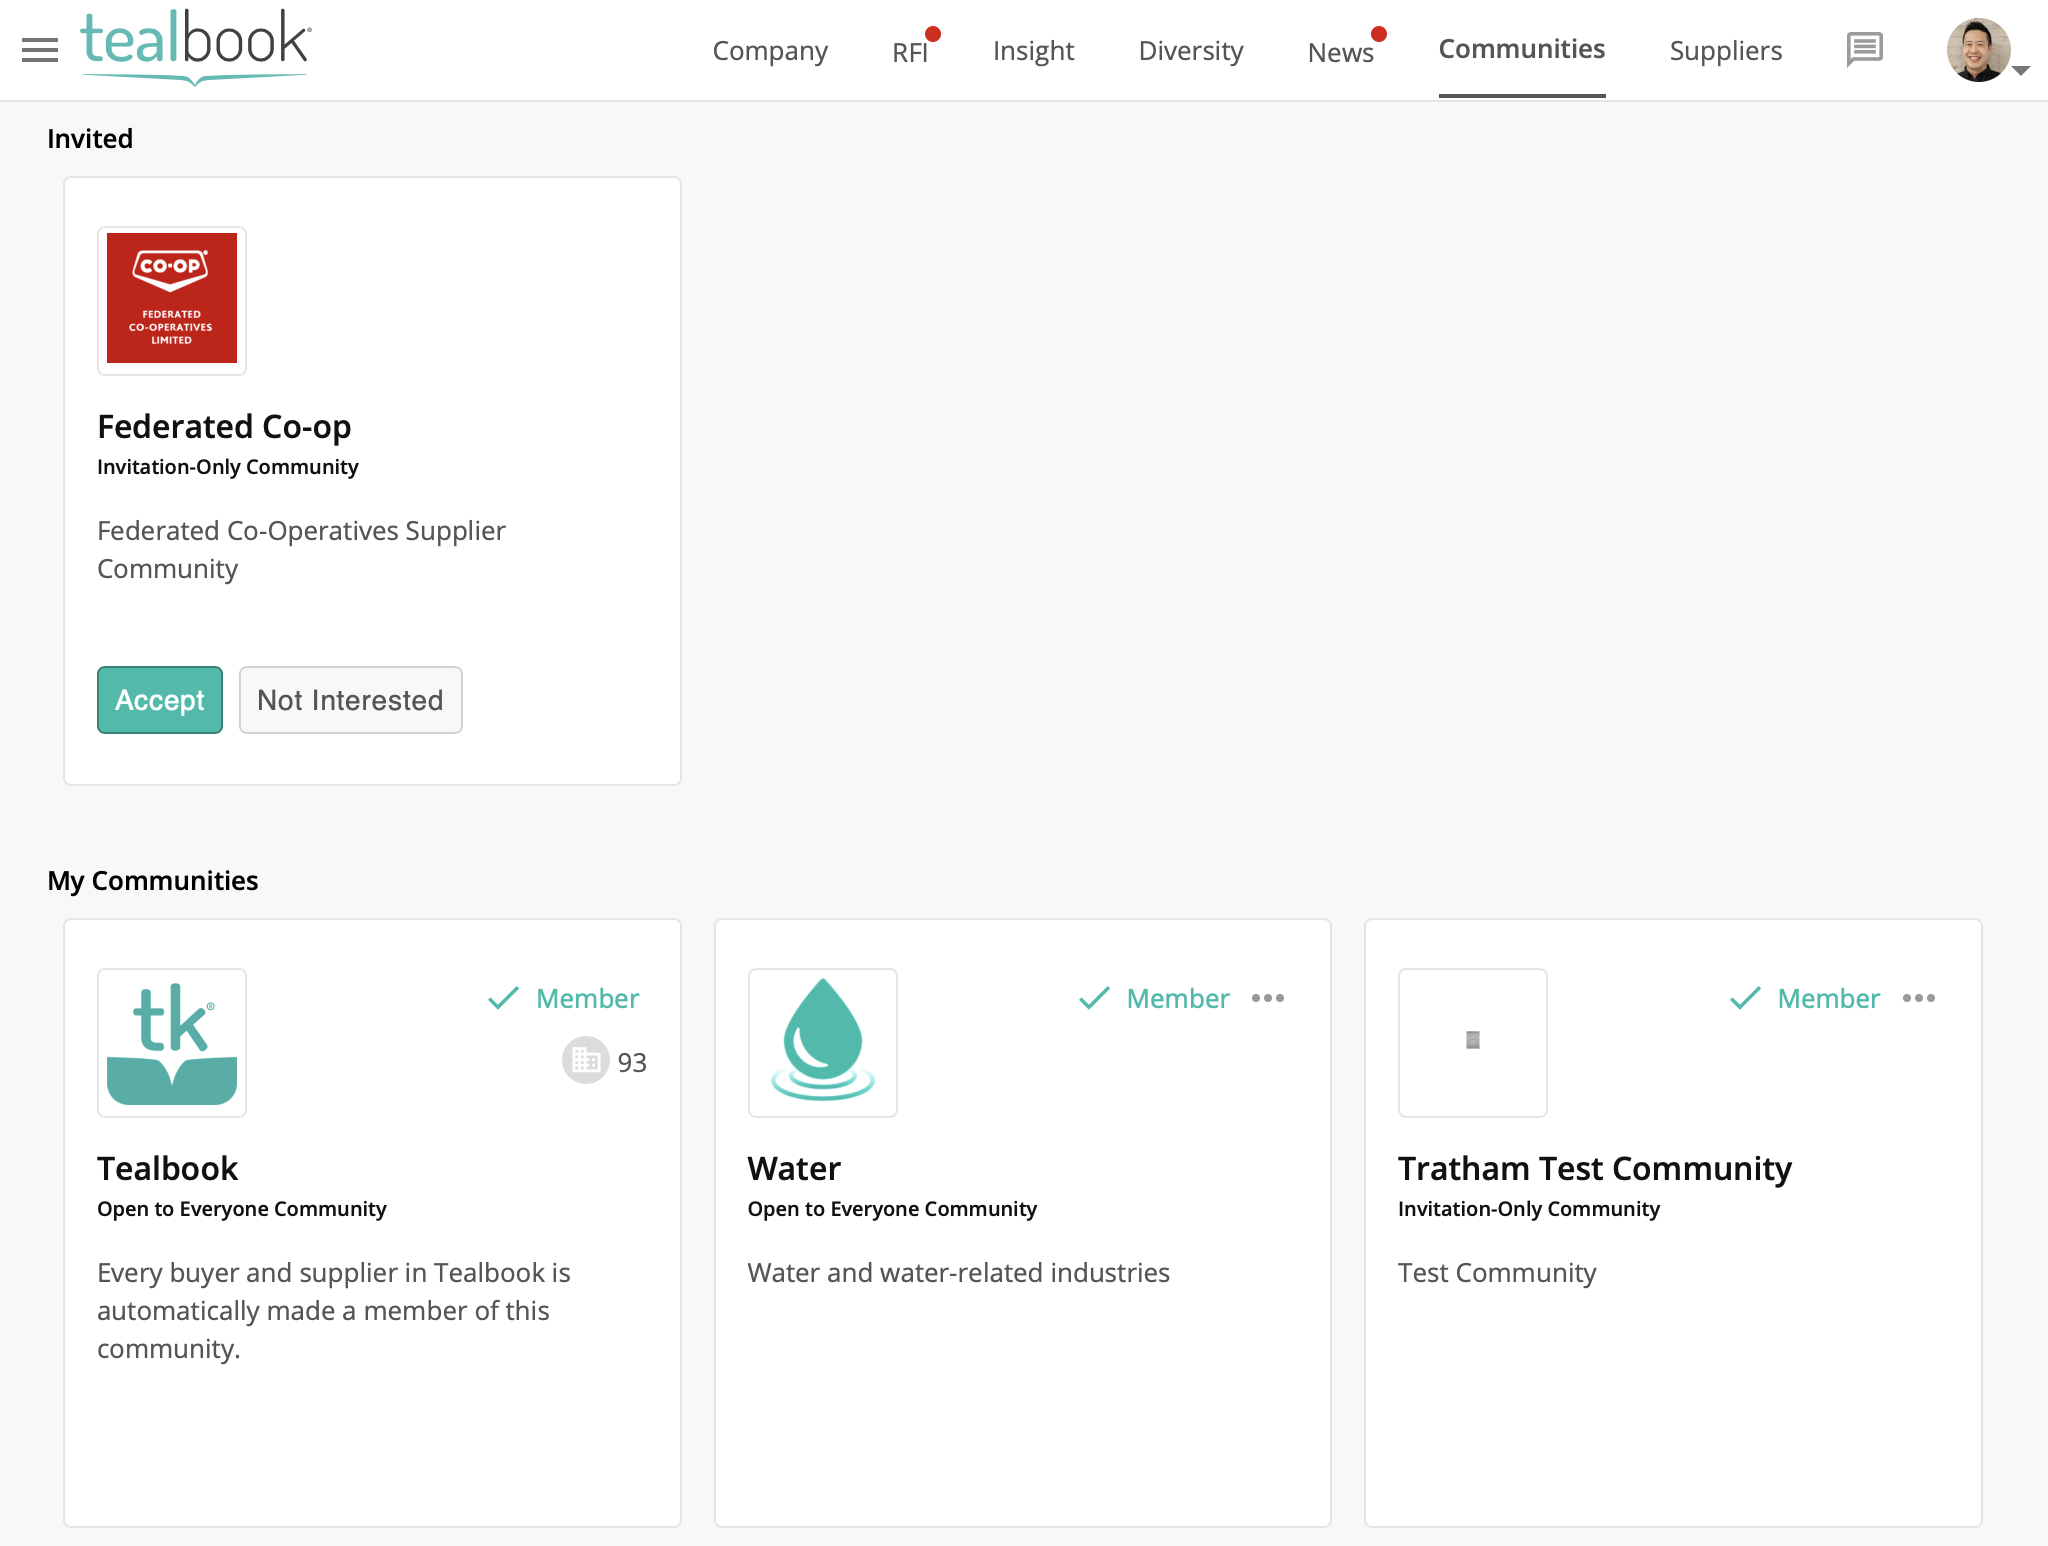Viewport: 2048px width, 1546px height.
Task: Open the hamburger menu icon
Action: [40, 49]
